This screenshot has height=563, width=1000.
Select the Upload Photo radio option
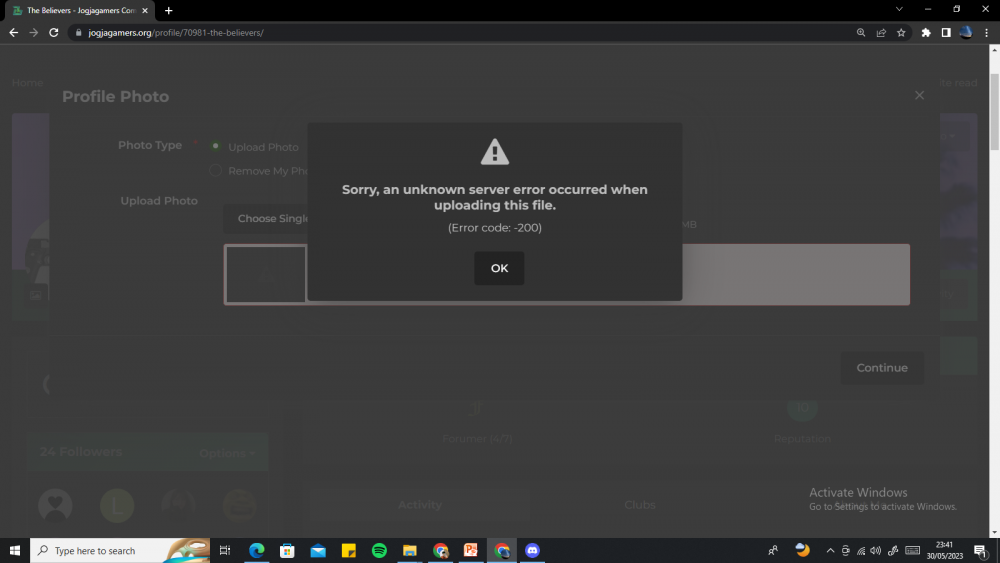point(216,146)
